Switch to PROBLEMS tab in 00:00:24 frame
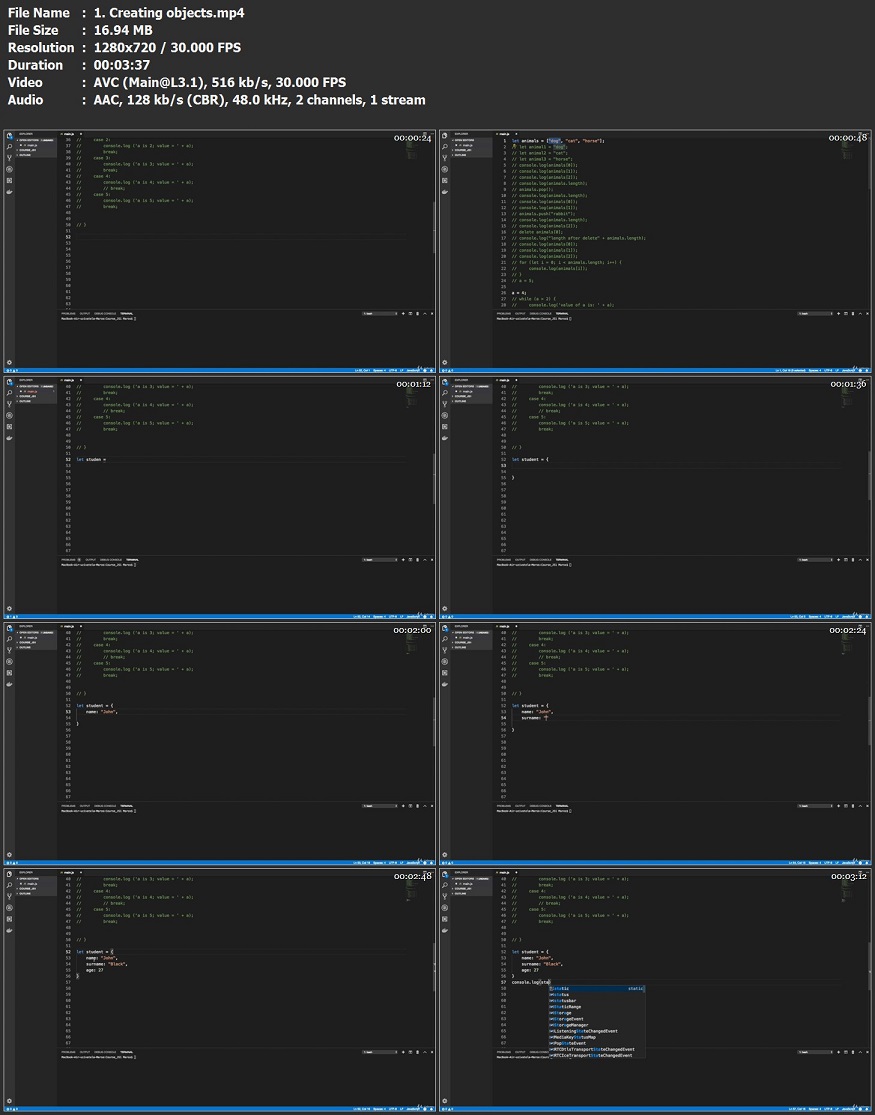 pyautogui.click(x=68, y=314)
